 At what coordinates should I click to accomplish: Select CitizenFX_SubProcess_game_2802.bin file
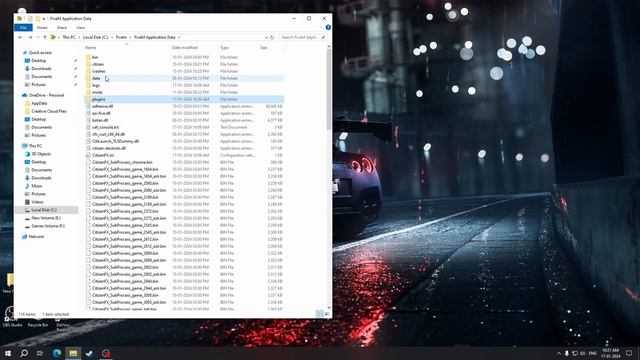(125, 267)
